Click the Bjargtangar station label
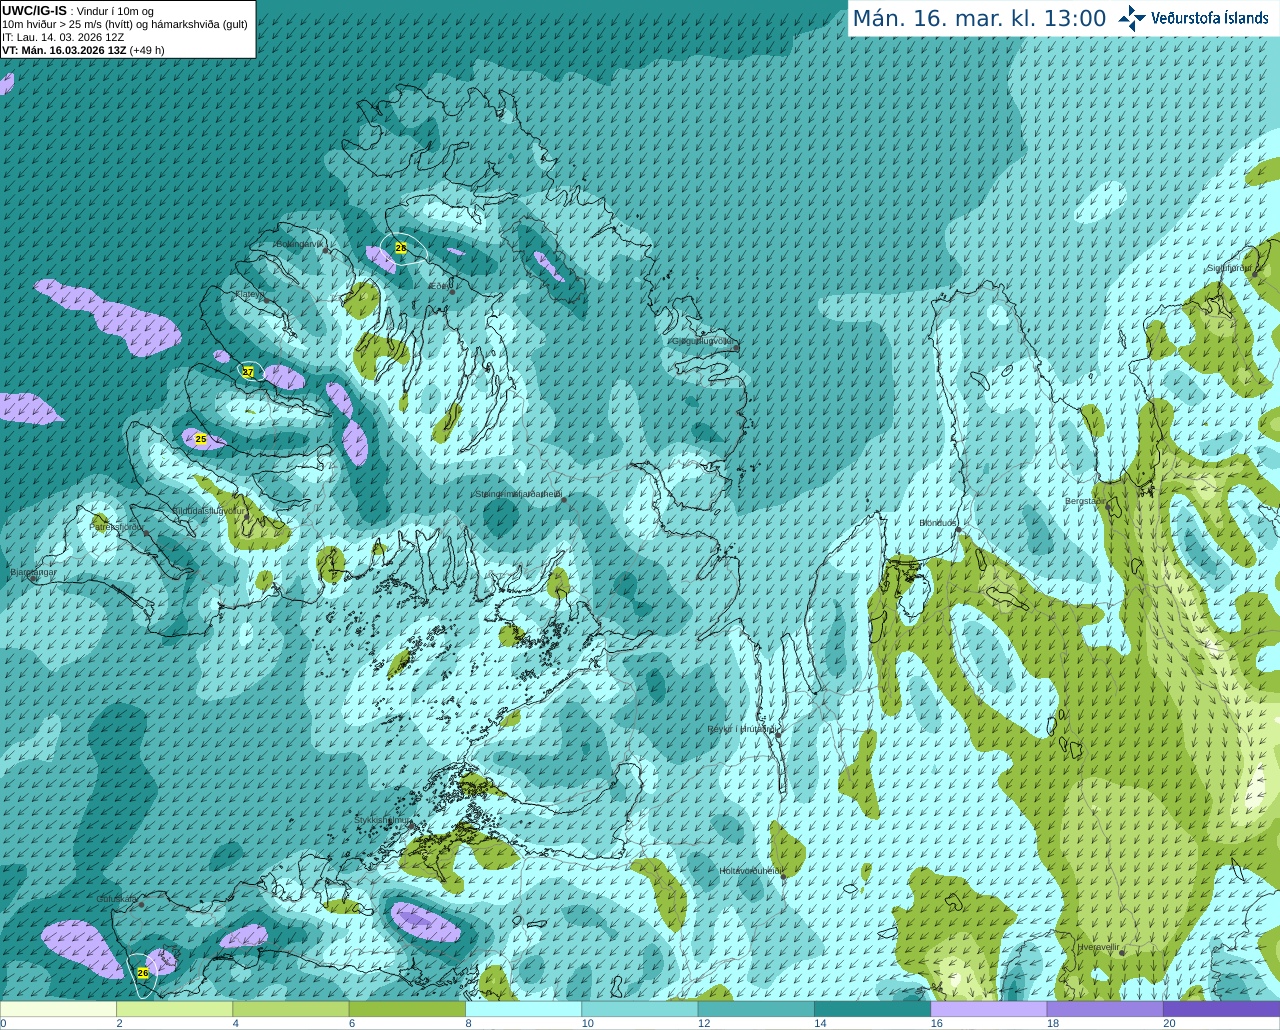Viewport: 1280px width, 1030px height. pos(33,572)
